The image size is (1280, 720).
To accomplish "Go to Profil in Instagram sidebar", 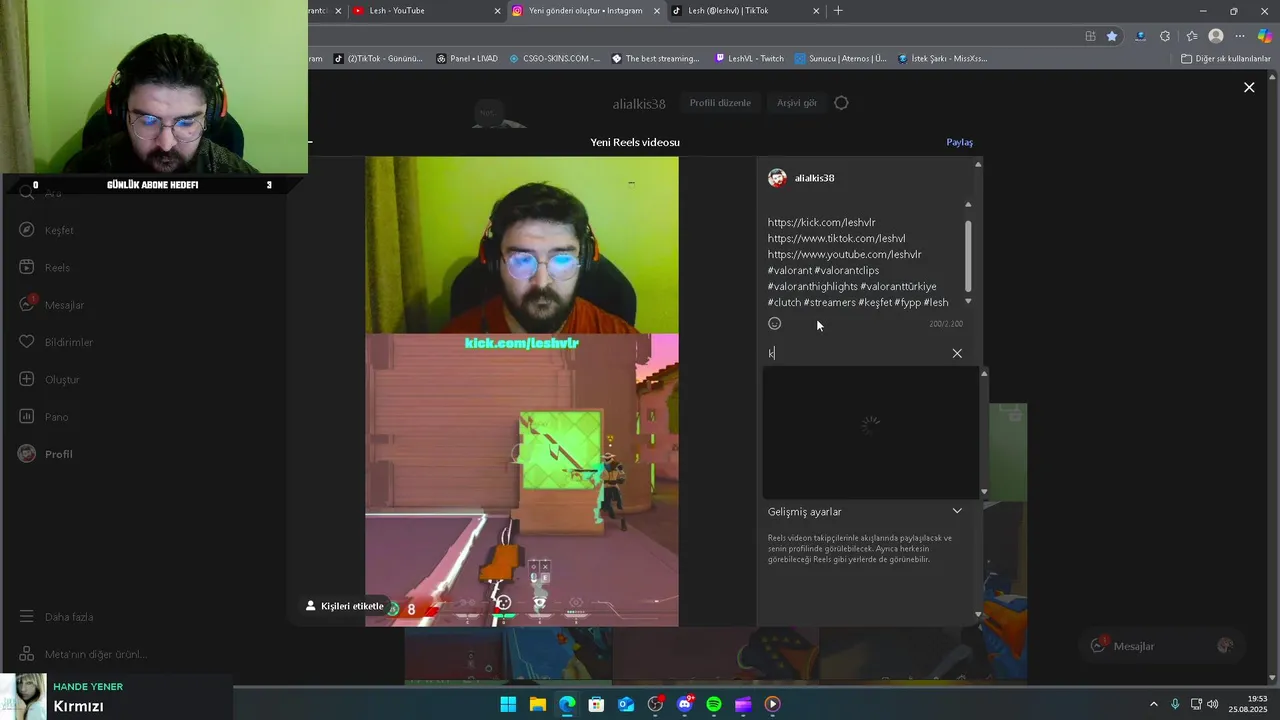I will (x=46, y=454).
